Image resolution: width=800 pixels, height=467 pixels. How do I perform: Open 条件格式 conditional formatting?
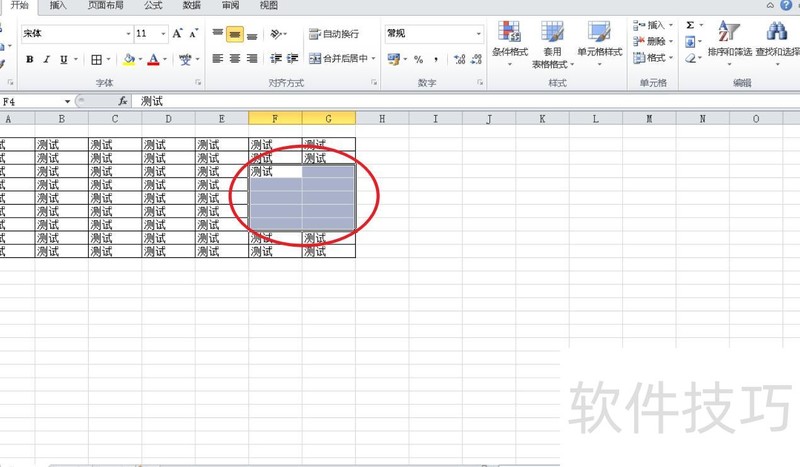[x=510, y=44]
